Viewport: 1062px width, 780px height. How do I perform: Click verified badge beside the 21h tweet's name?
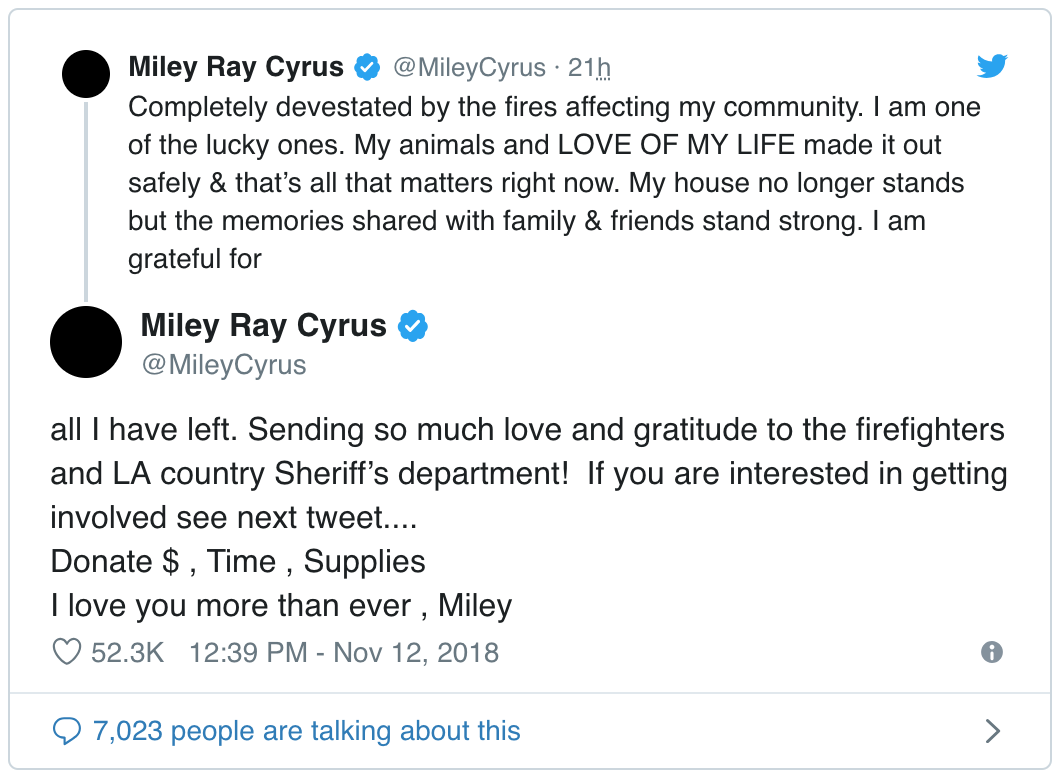coord(367,67)
